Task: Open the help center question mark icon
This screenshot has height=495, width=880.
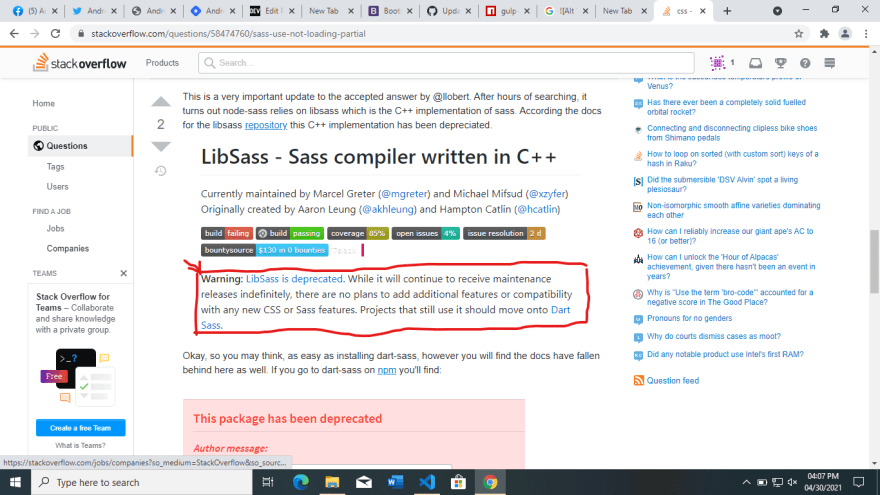Action: (805, 63)
